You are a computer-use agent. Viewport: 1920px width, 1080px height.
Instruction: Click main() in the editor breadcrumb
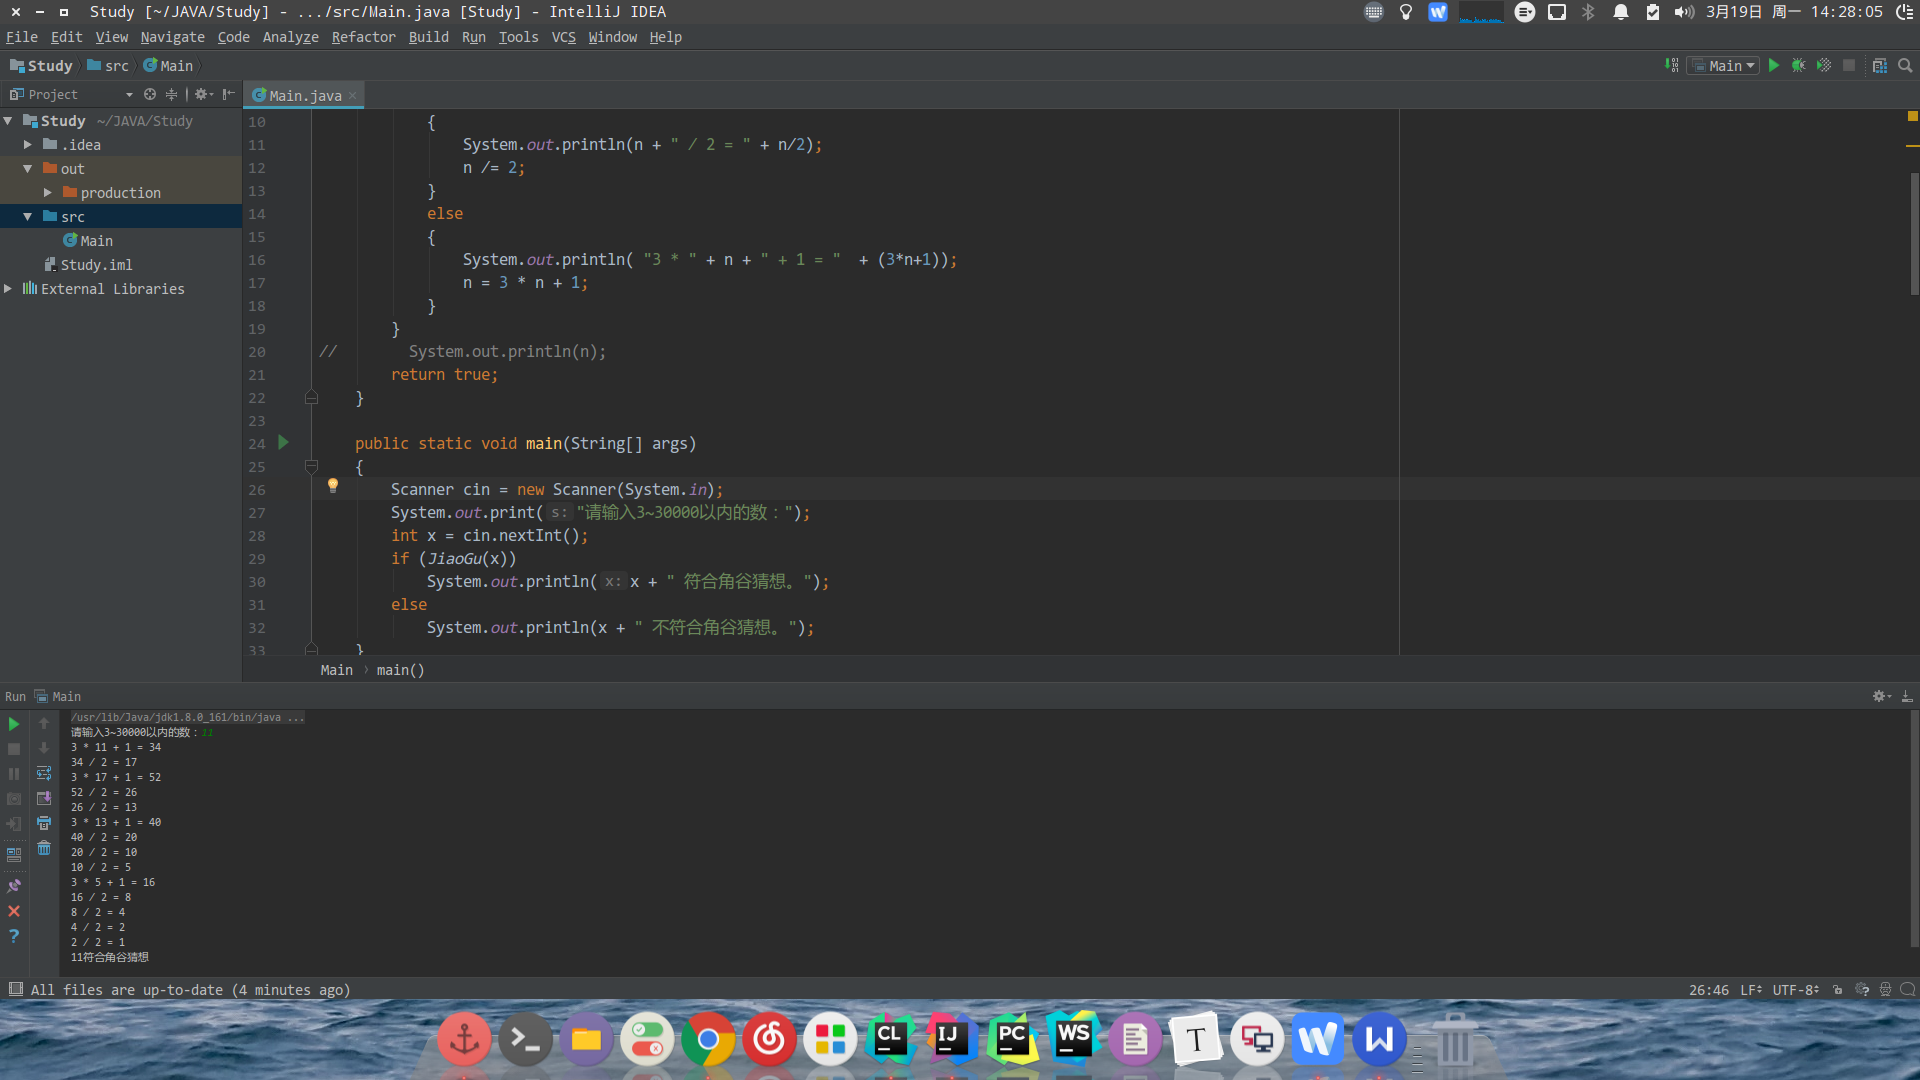(400, 670)
